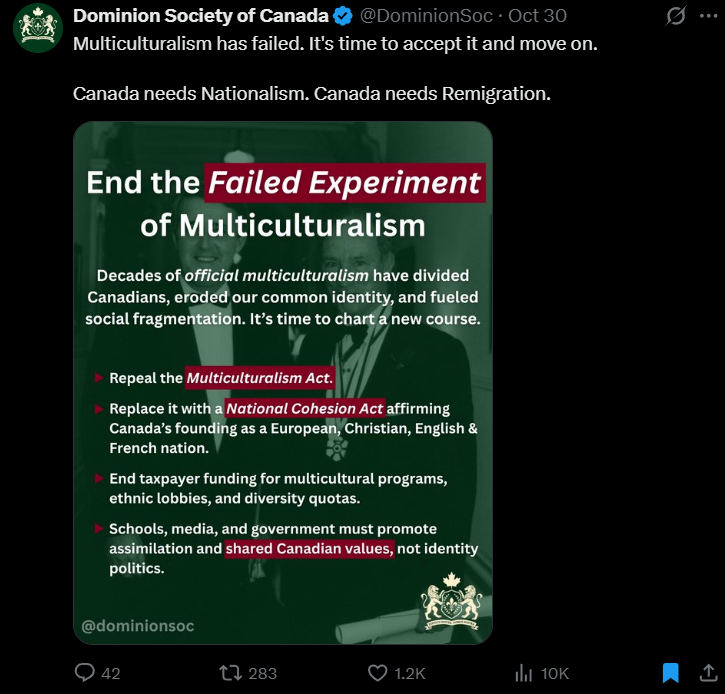Toggle like with the heart icon
725x694 pixels.
click(378, 673)
